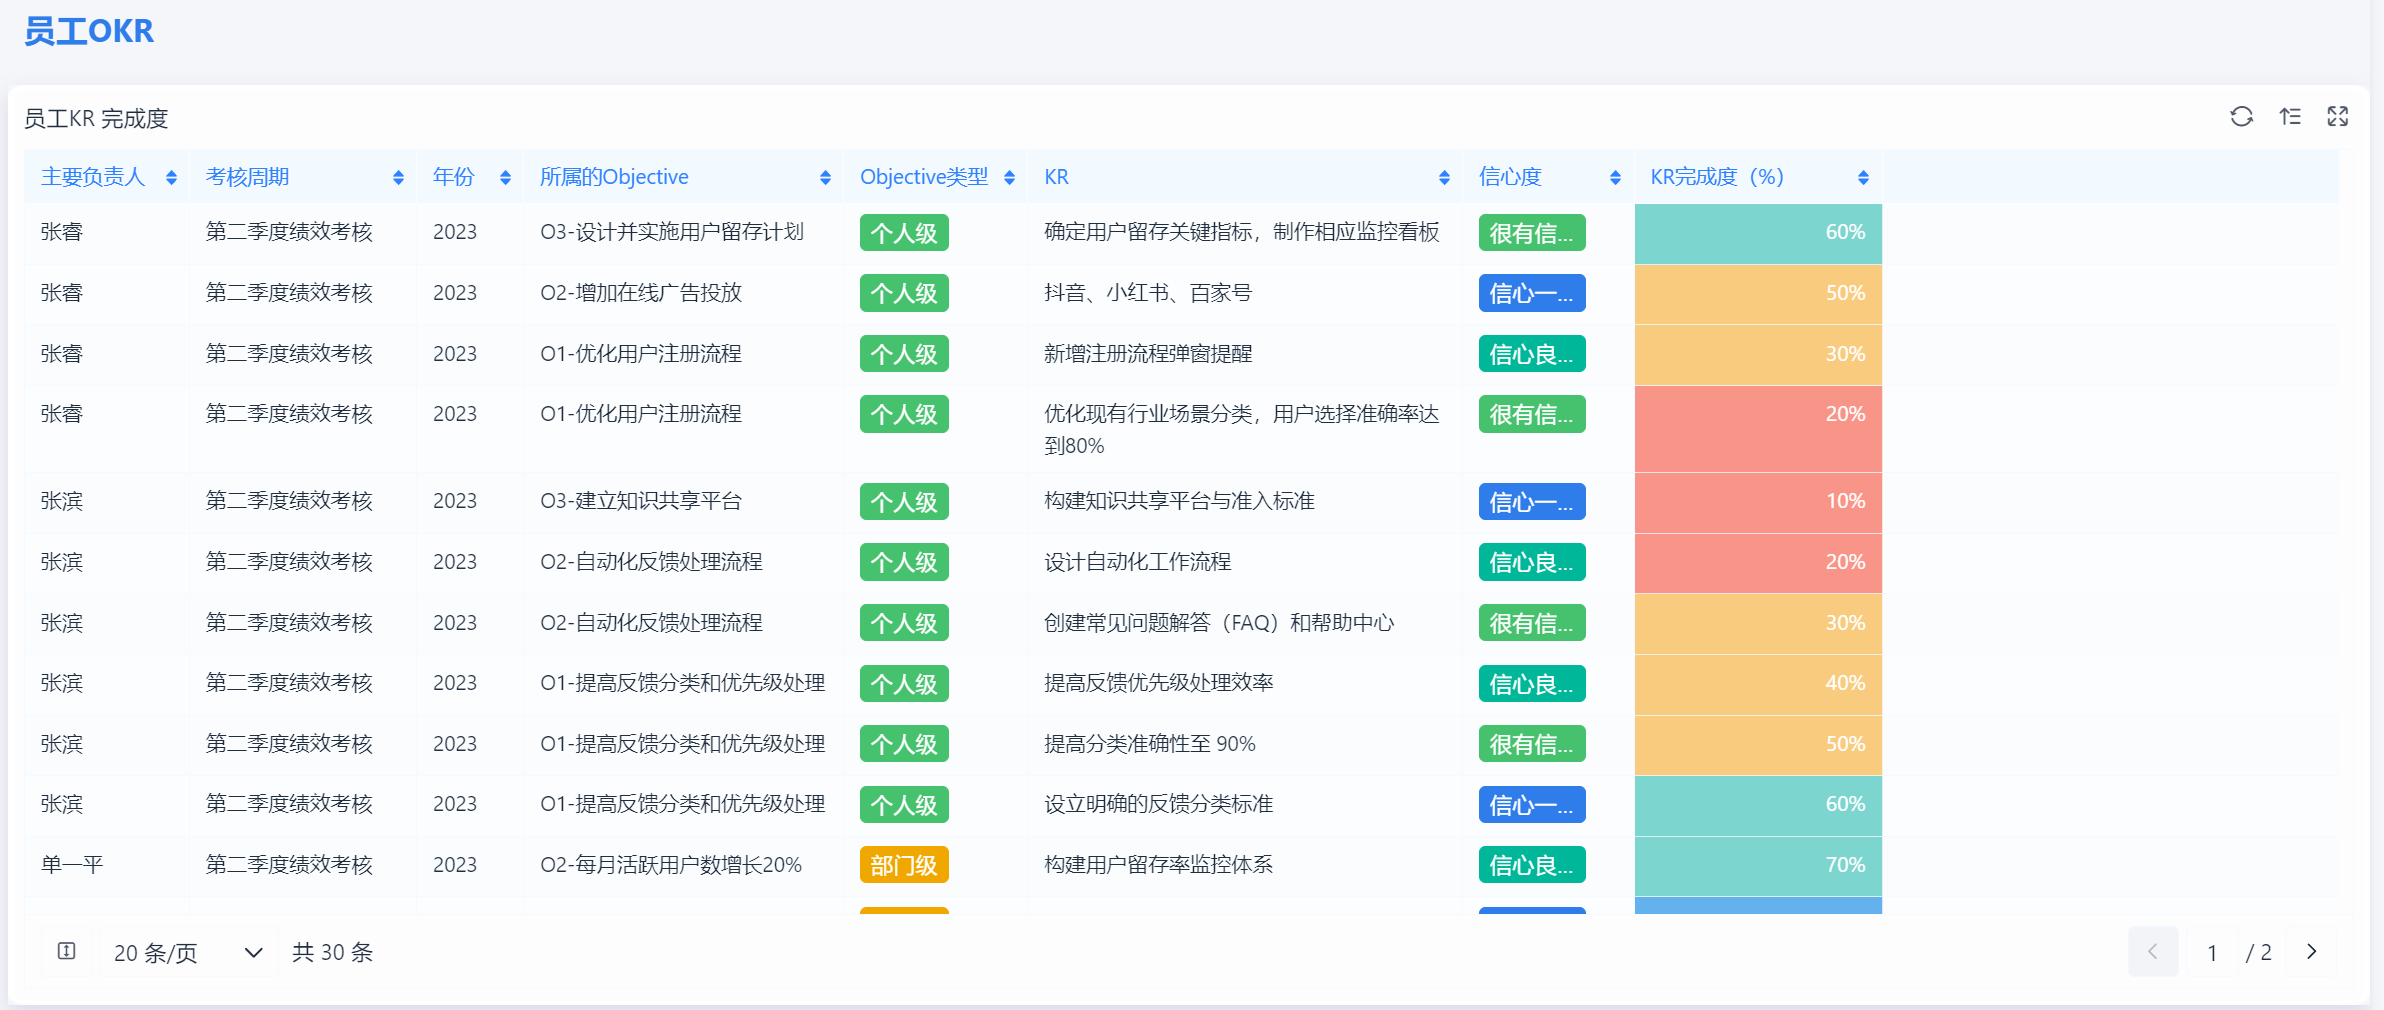Click 部门级 tag in 单一平 row
The image size is (2384, 1010).
coord(904,865)
